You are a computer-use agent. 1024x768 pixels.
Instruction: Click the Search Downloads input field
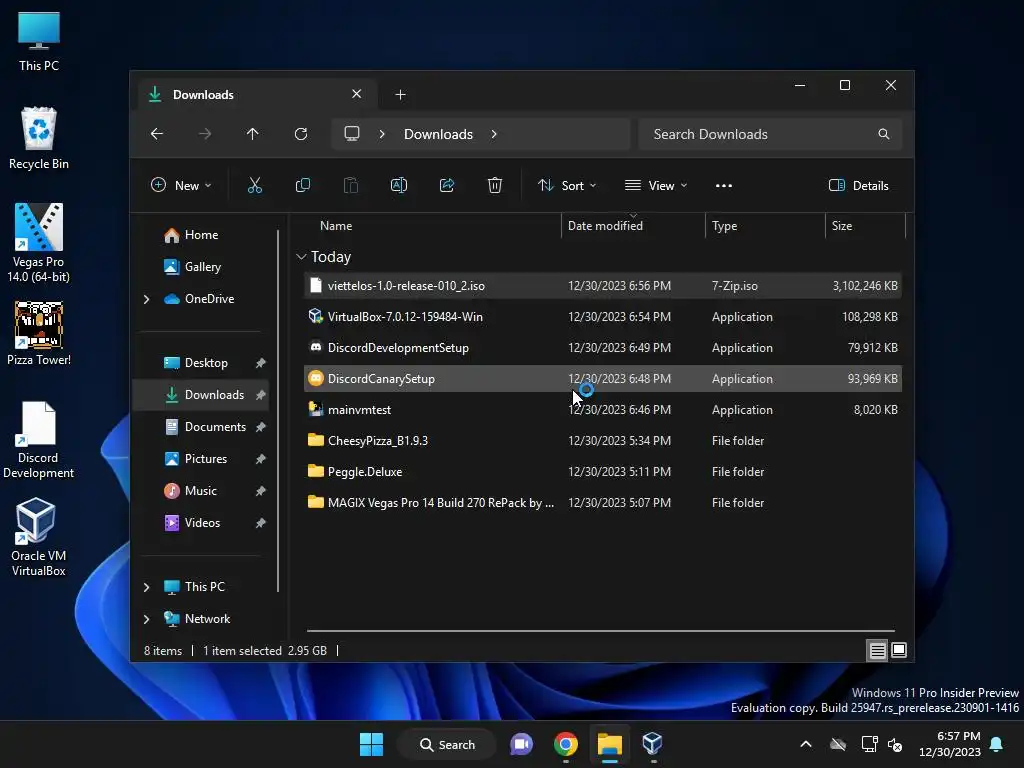tap(770, 134)
